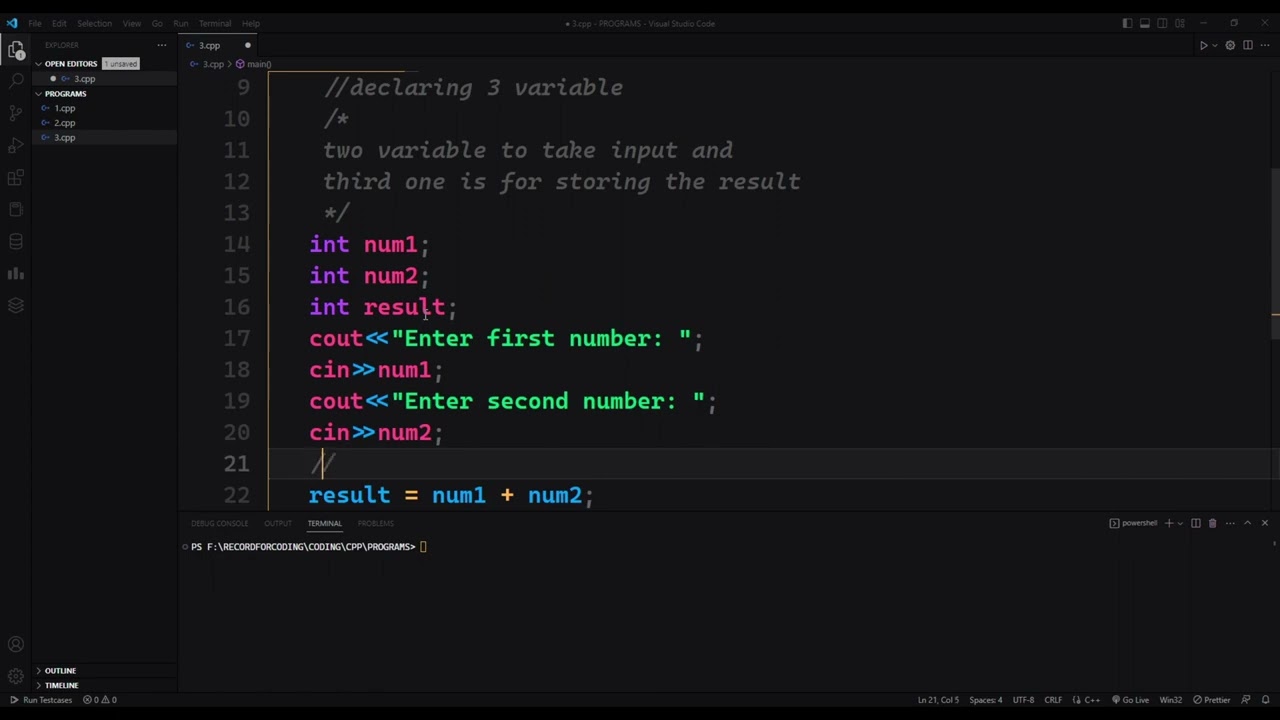Split the editor to the right
Image resolution: width=1280 pixels, height=720 pixels.
(x=1247, y=45)
